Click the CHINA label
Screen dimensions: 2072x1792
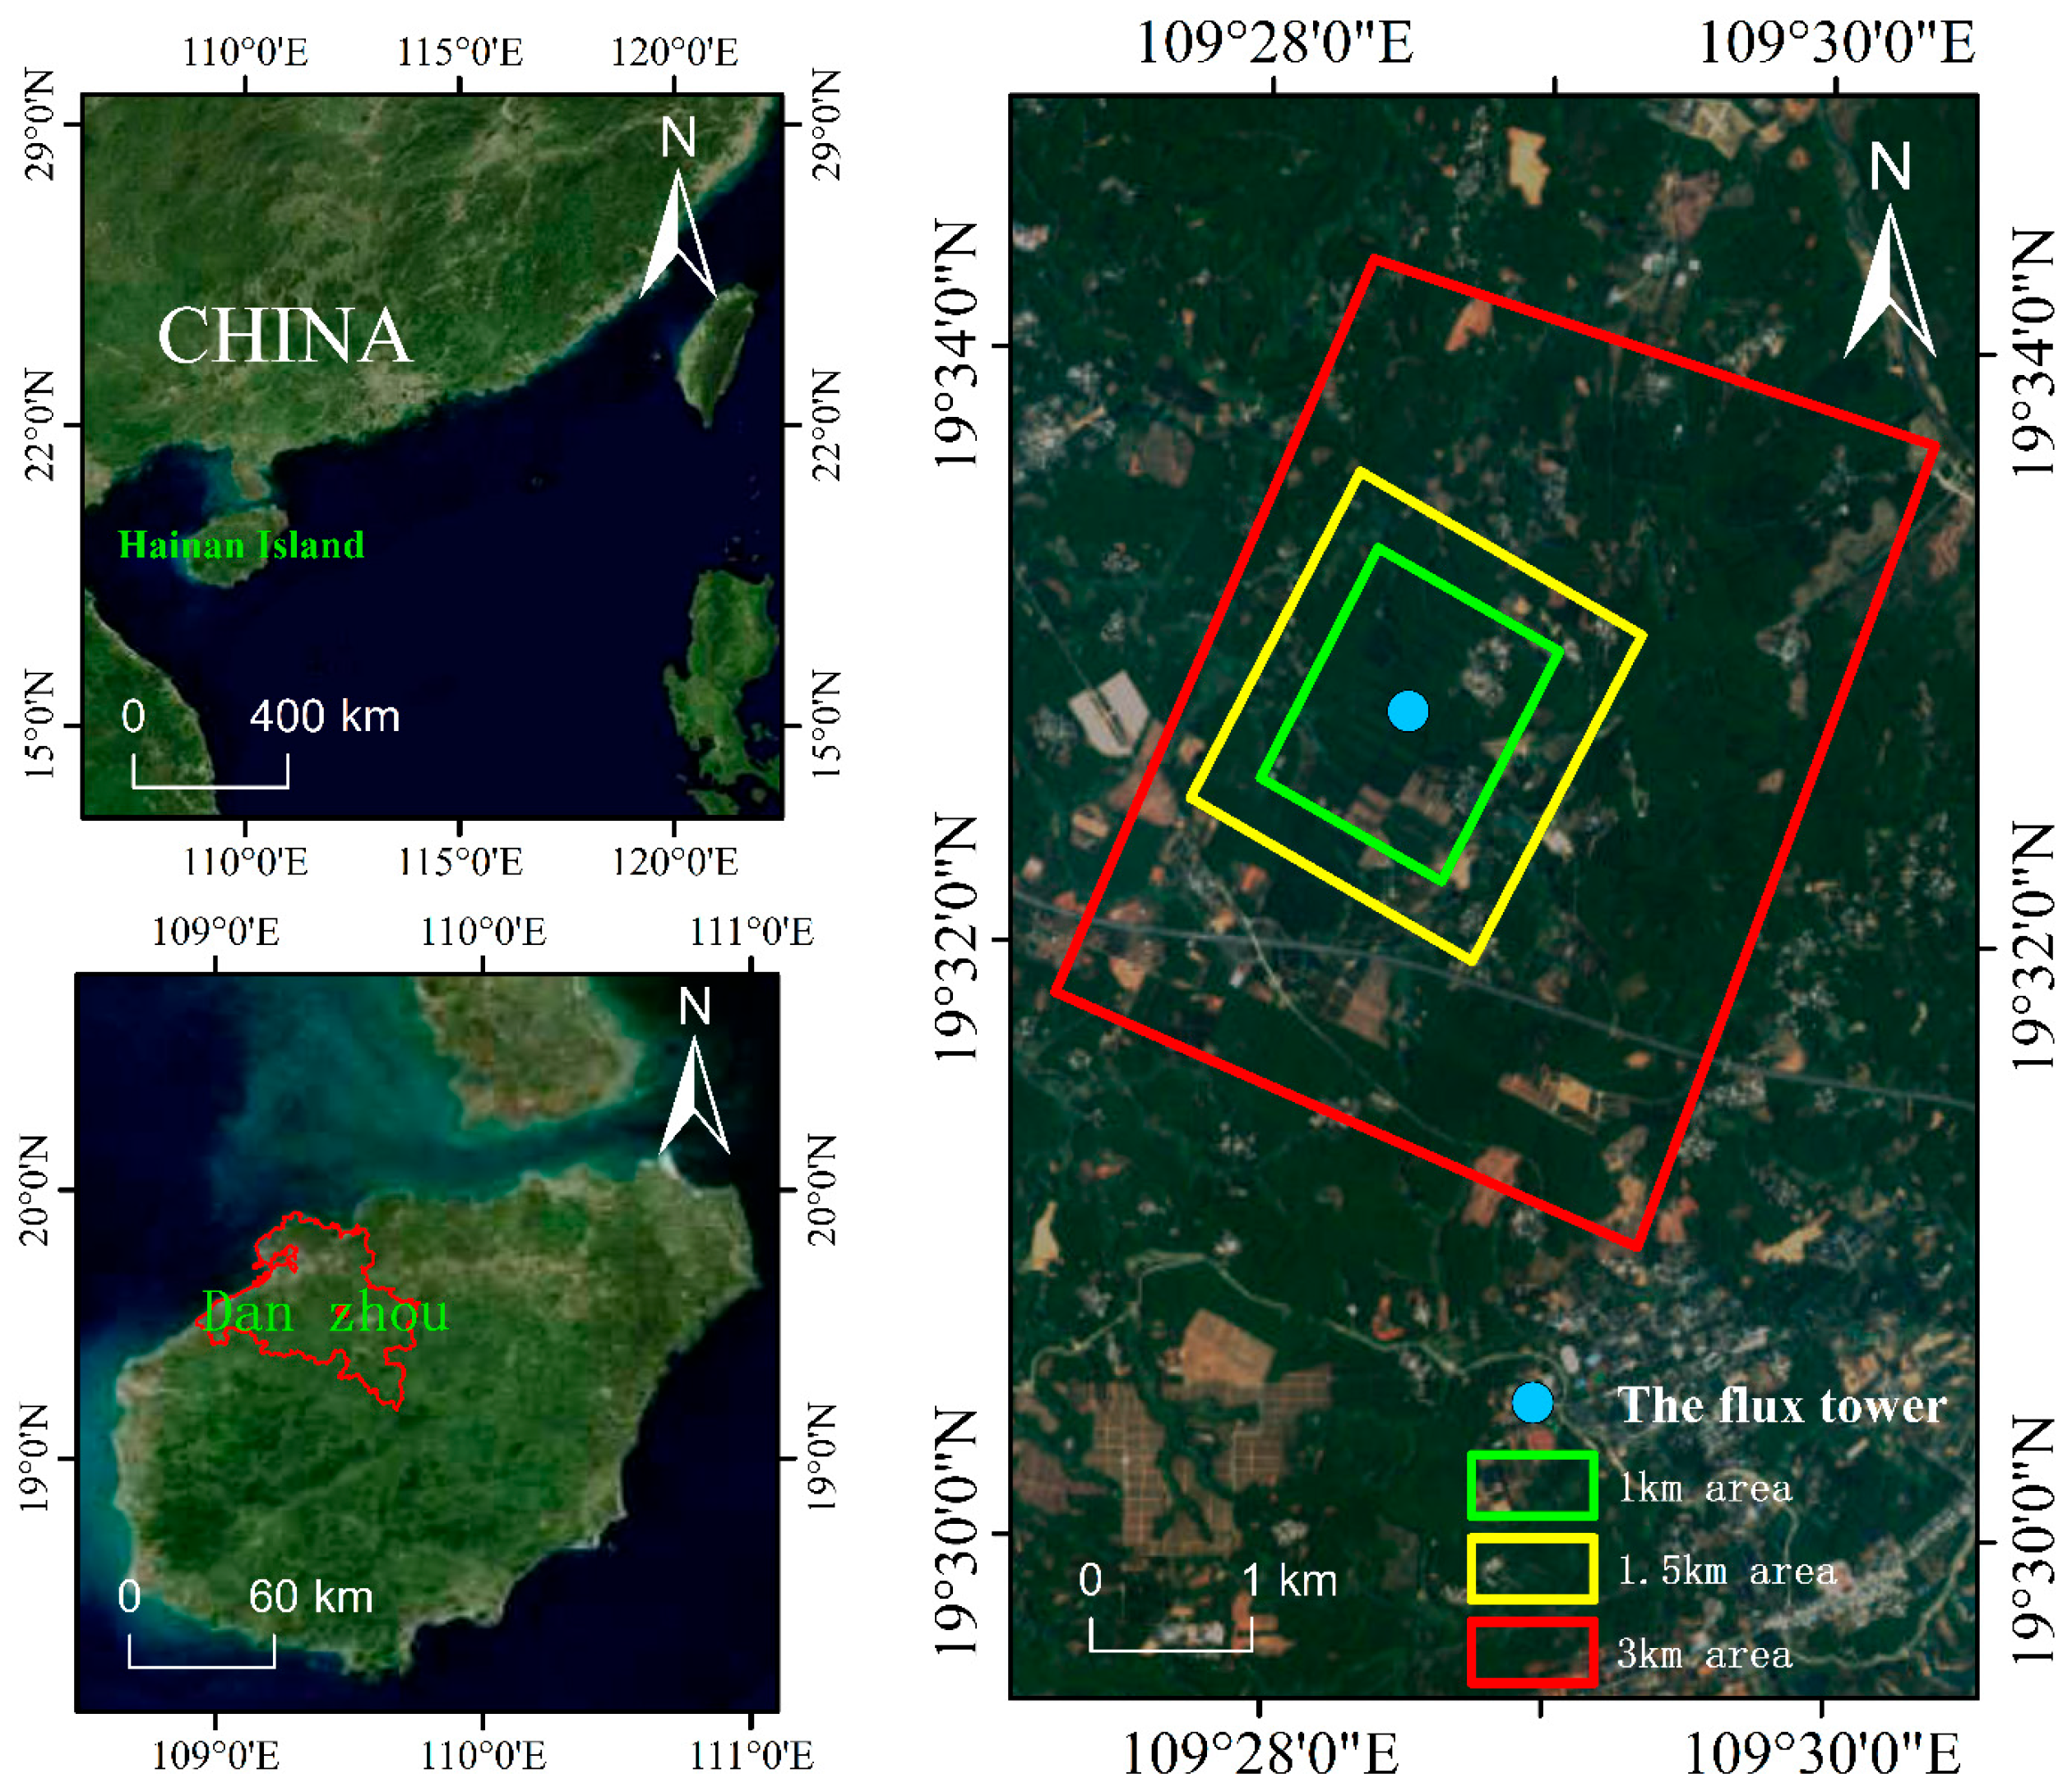point(285,336)
